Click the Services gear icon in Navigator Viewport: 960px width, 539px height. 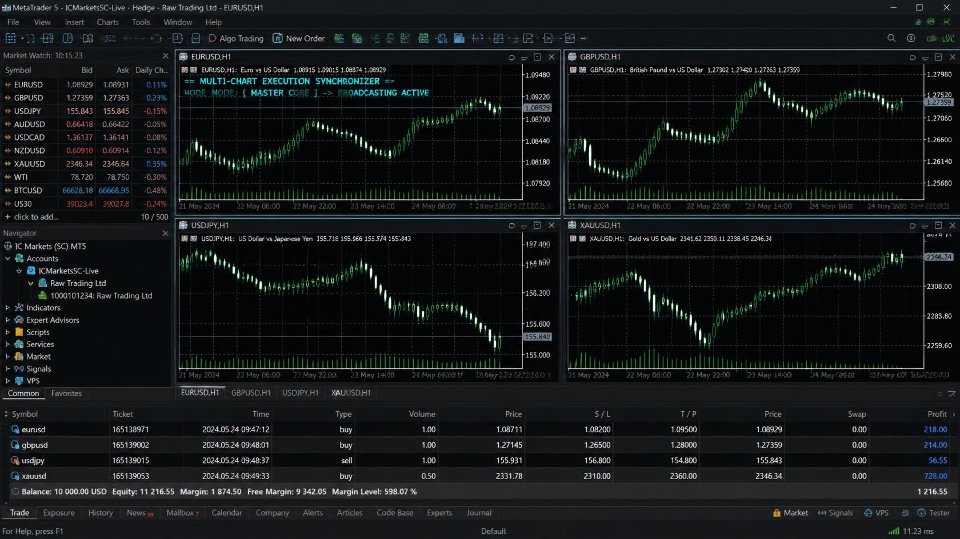point(19,344)
